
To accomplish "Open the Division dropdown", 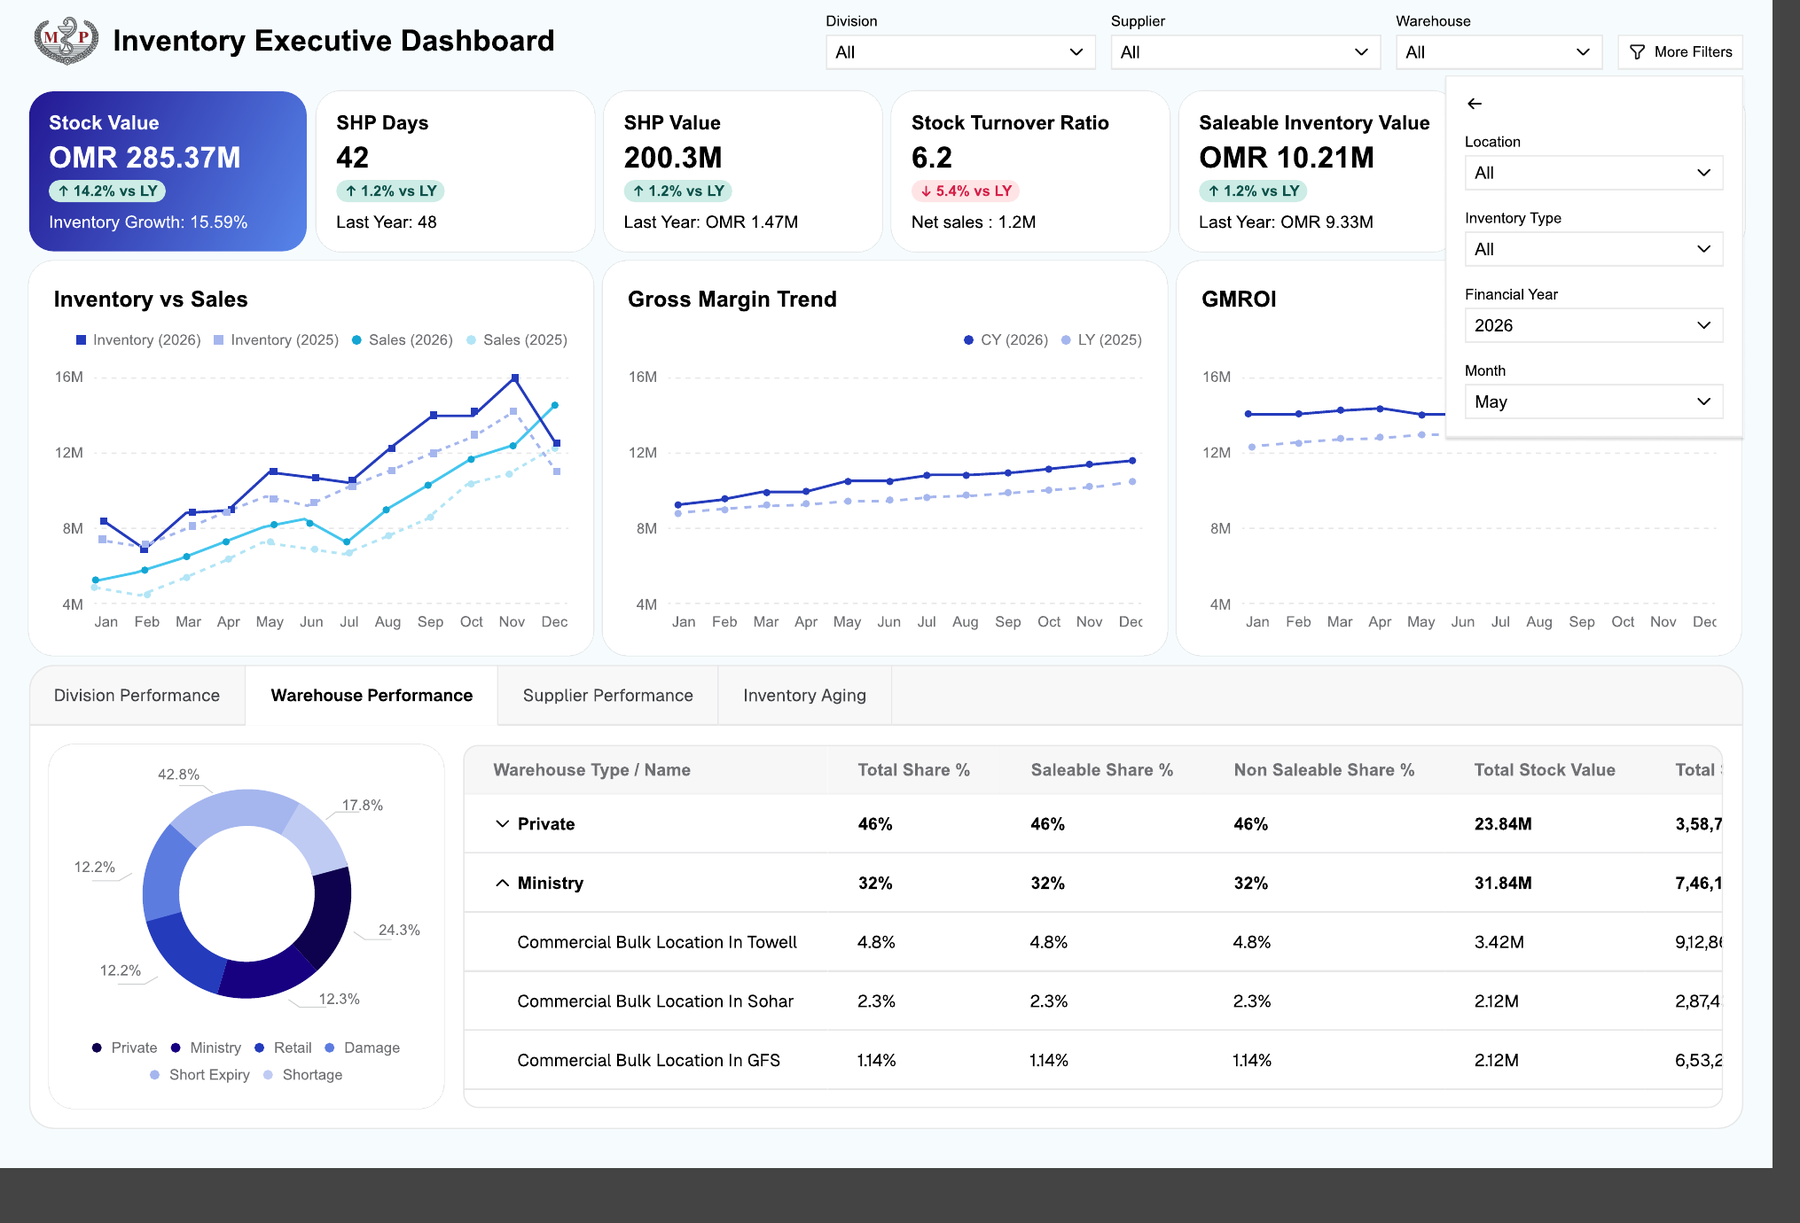I will 960,52.
